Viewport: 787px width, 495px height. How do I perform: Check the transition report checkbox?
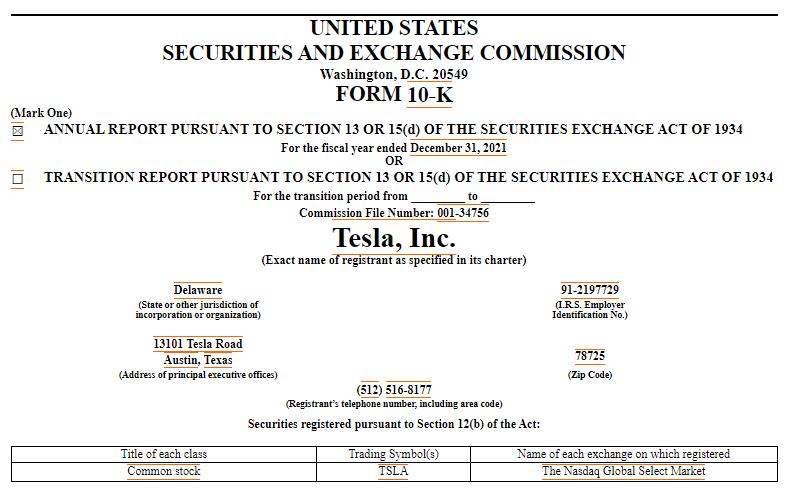tap(17, 179)
